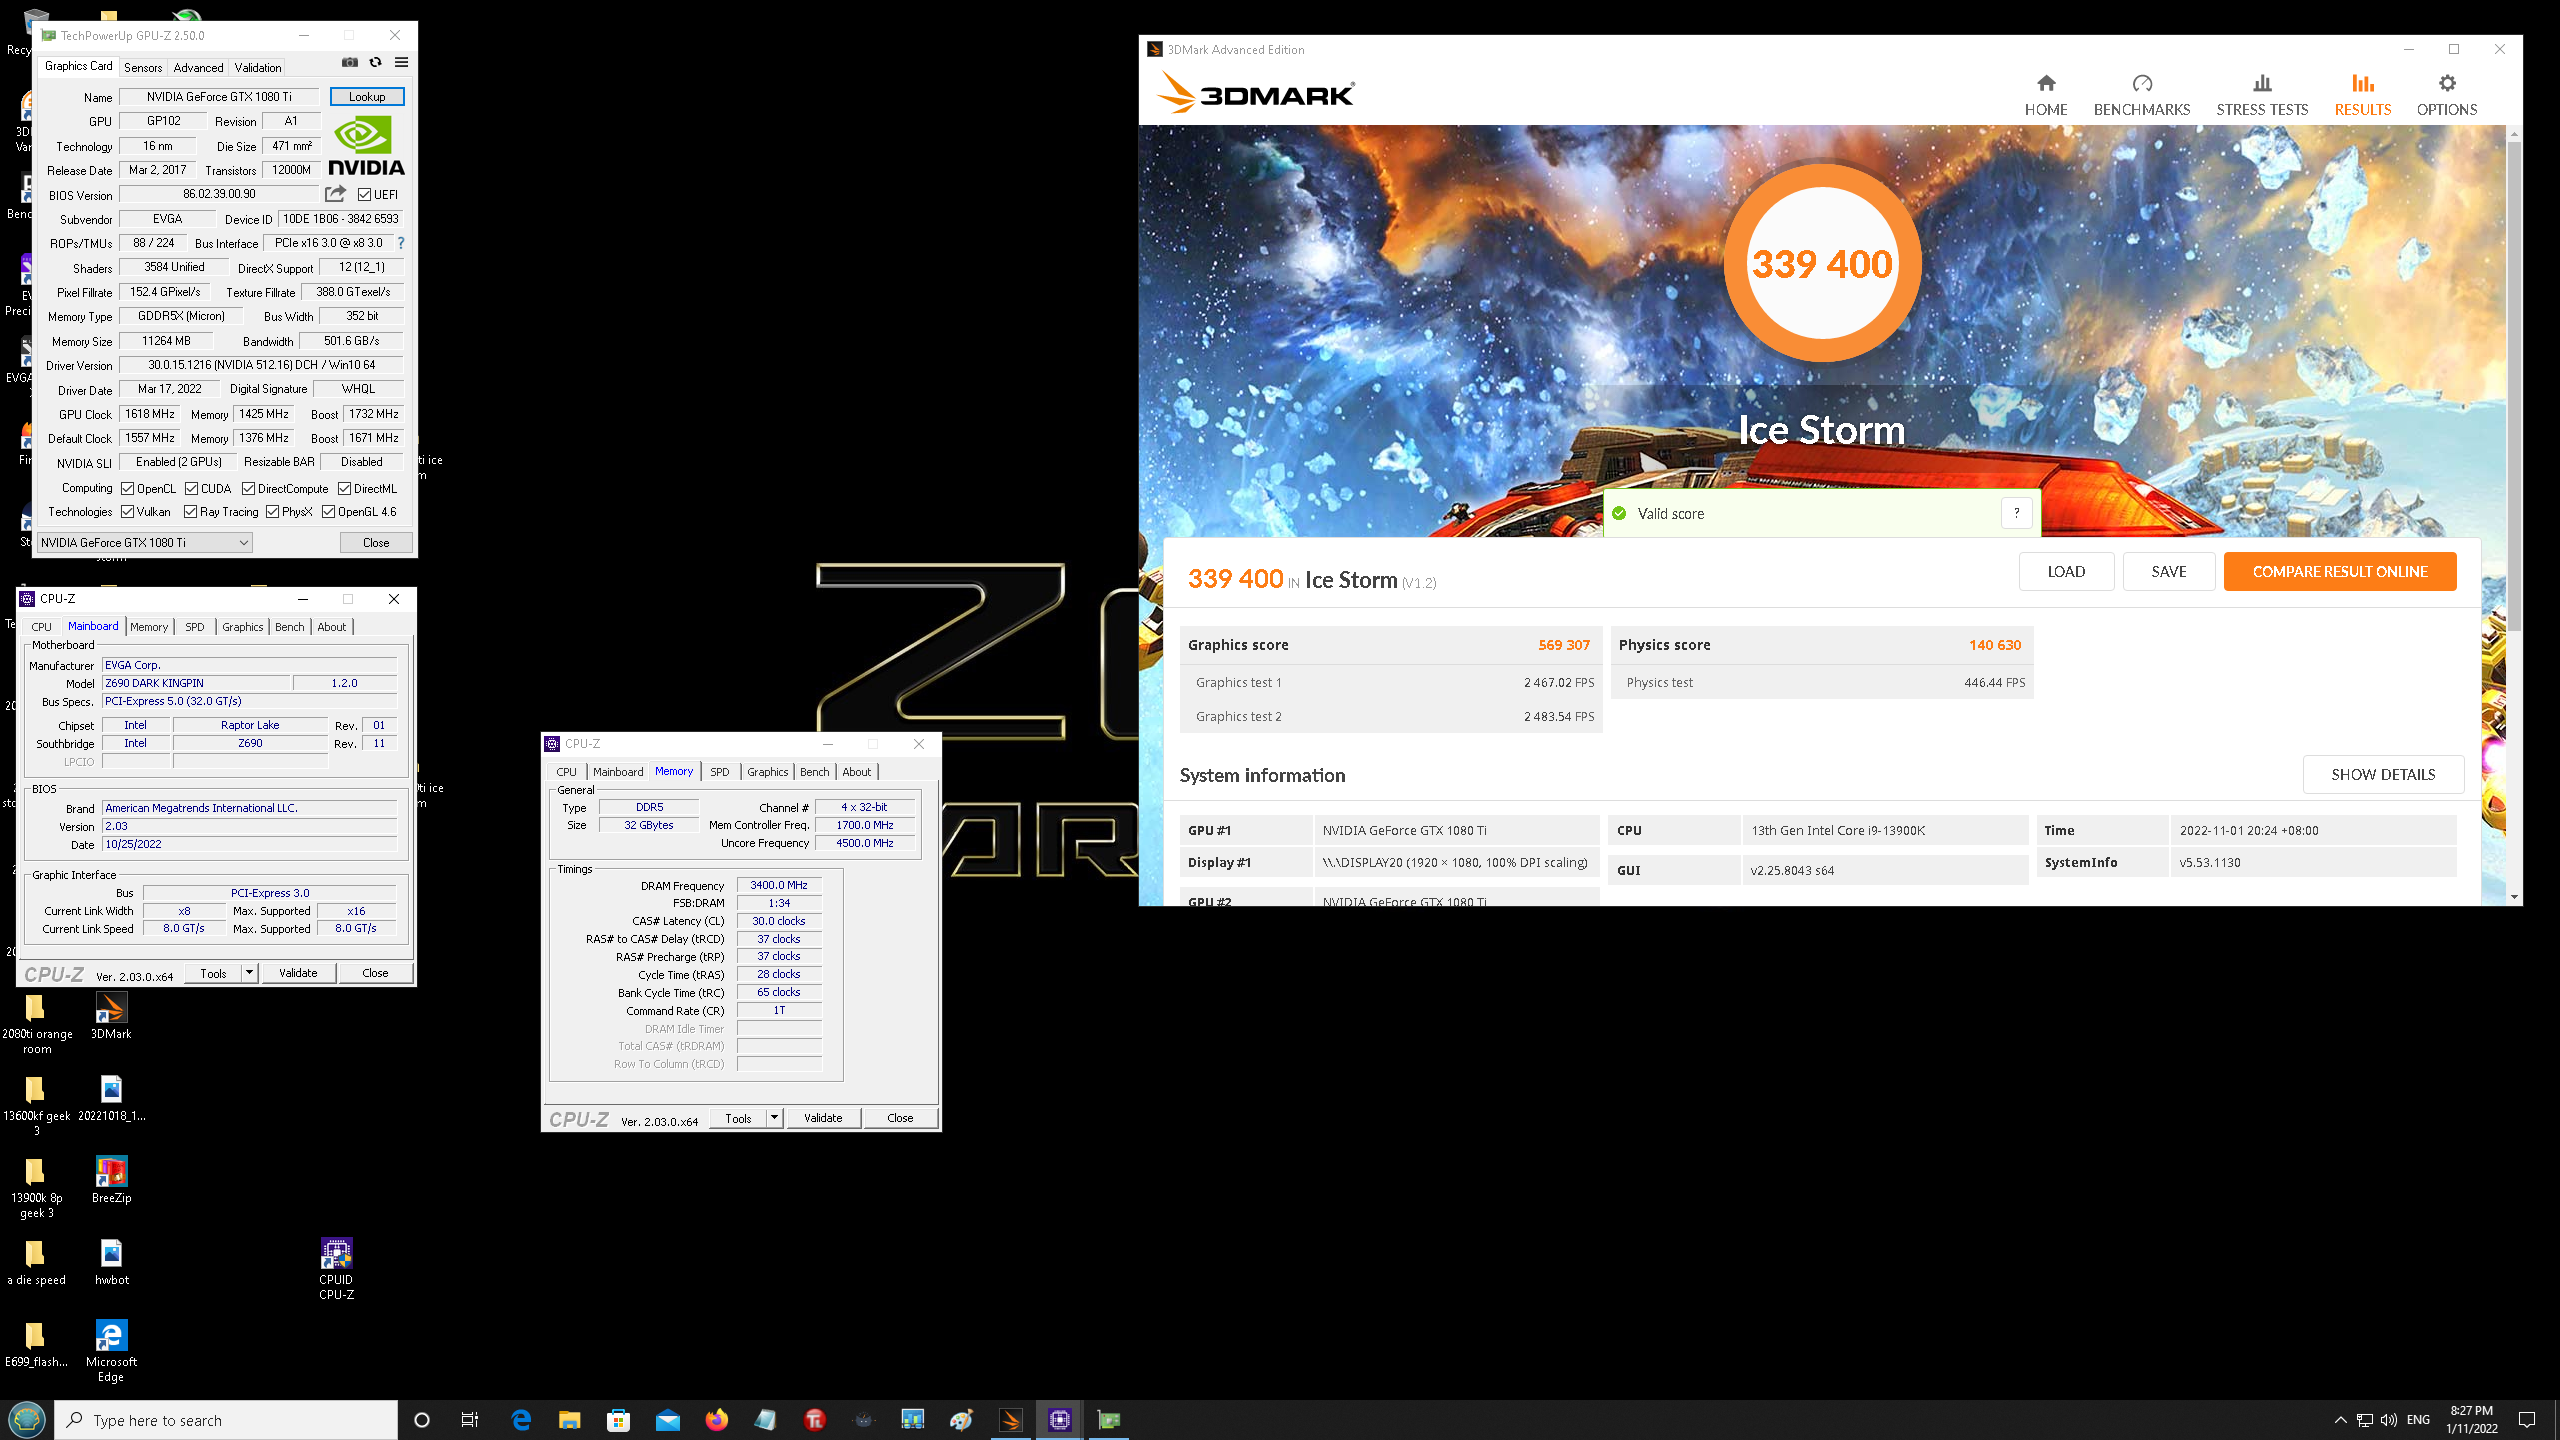
Task: Click the 3DMark vertical scrollbar thumb
Action: coord(2514,385)
